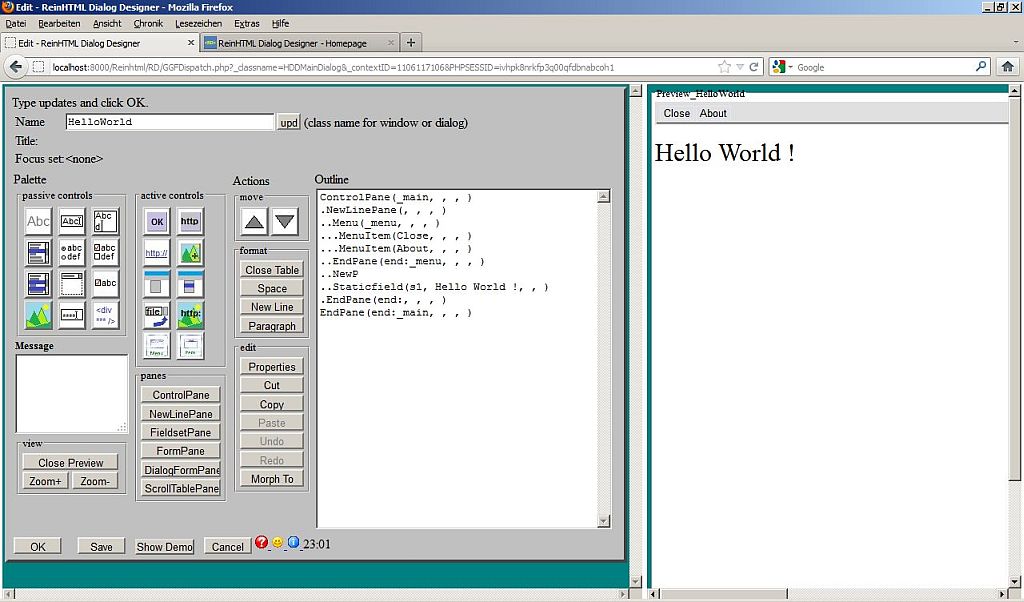Click the move up arrow button

(x=255, y=222)
